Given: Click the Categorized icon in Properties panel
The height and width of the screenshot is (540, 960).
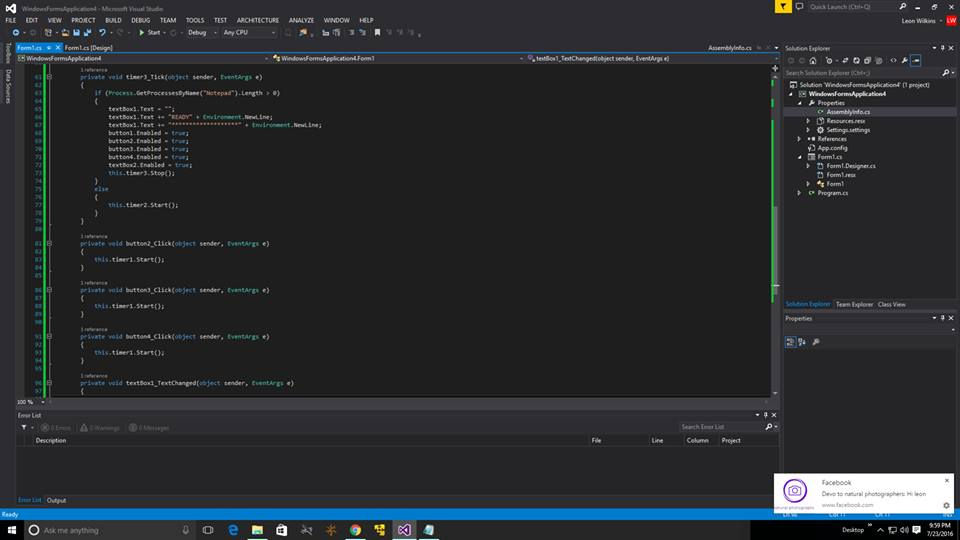Looking at the screenshot, I should tap(790, 342).
